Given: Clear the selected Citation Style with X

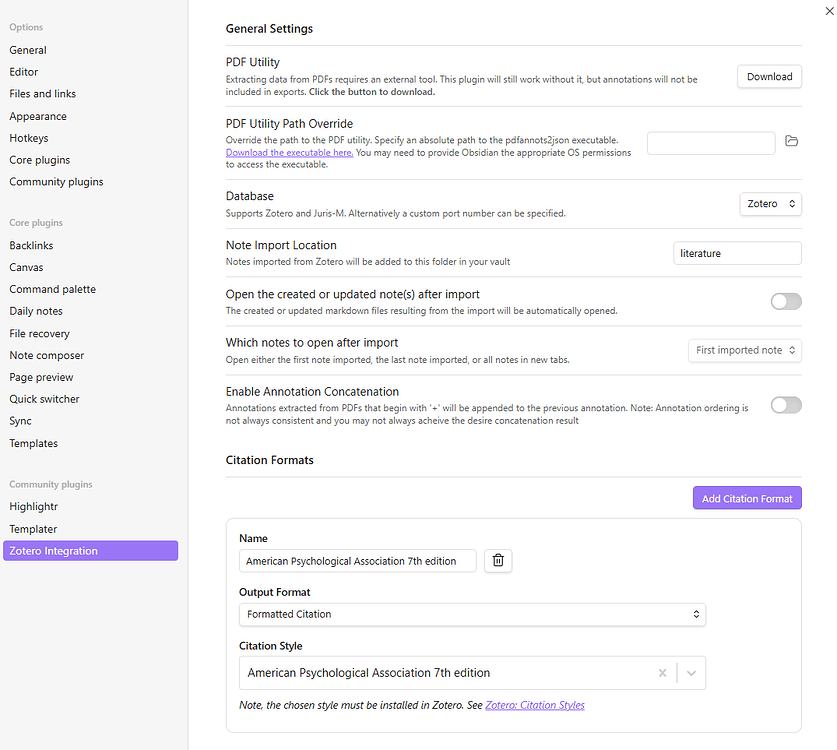Looking at the screenshot, I should click(662, 673).
